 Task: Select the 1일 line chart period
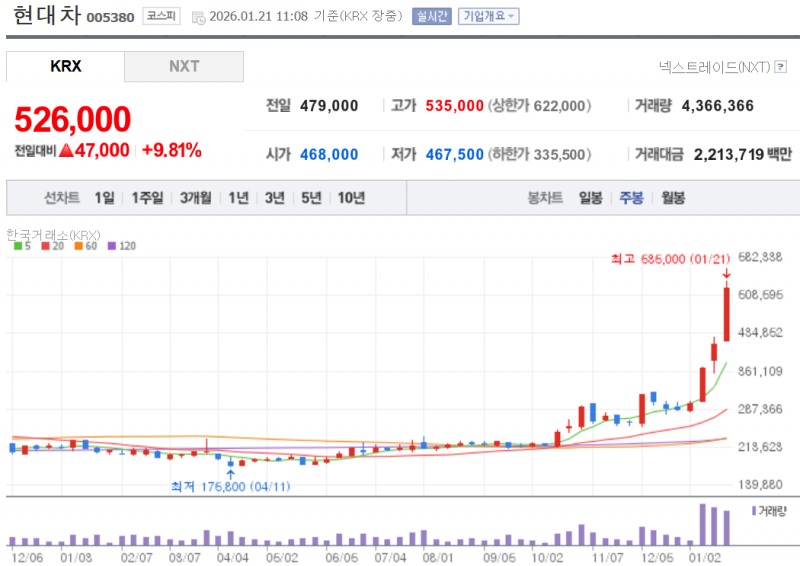point(105,198)
